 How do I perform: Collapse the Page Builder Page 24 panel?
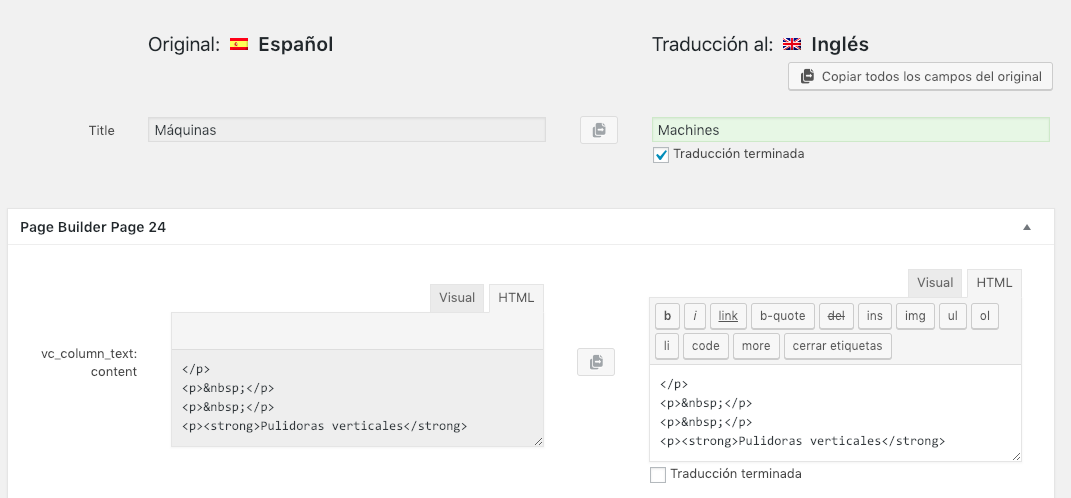pyautogui.click(x=1027, y=227)
